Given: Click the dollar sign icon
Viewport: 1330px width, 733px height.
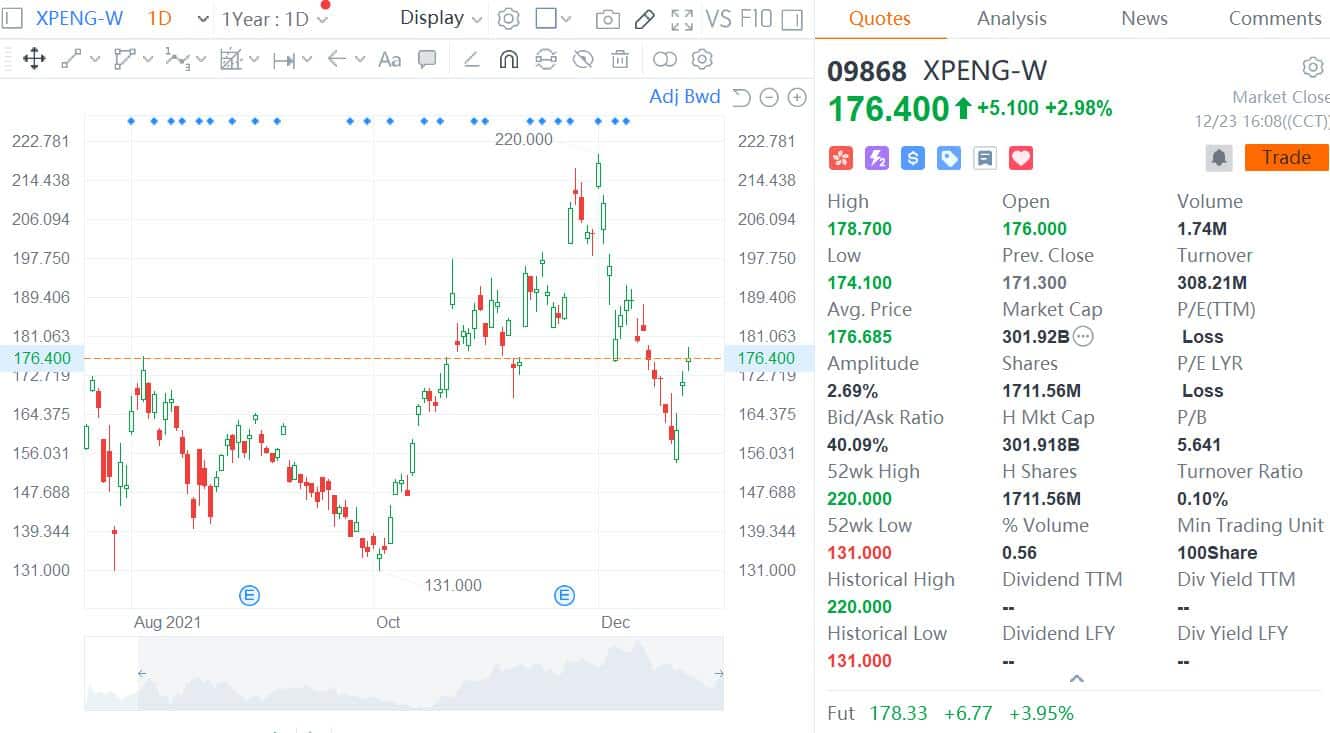Looking at the screenshot, I should [x=912, y=157].
